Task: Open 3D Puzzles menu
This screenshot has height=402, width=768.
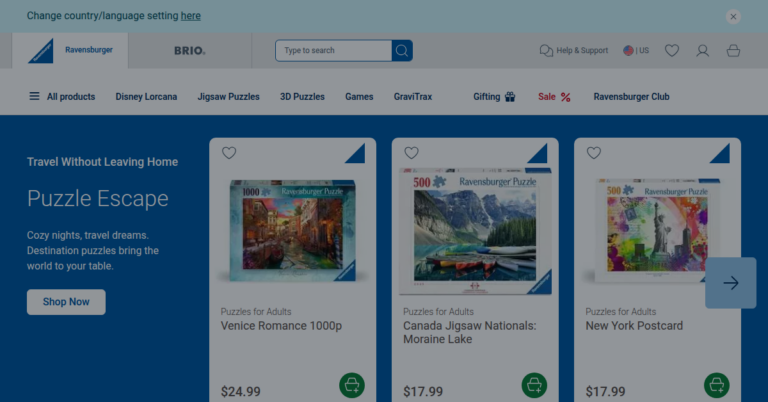Action: pyautogui.click(x=302, y=96)
